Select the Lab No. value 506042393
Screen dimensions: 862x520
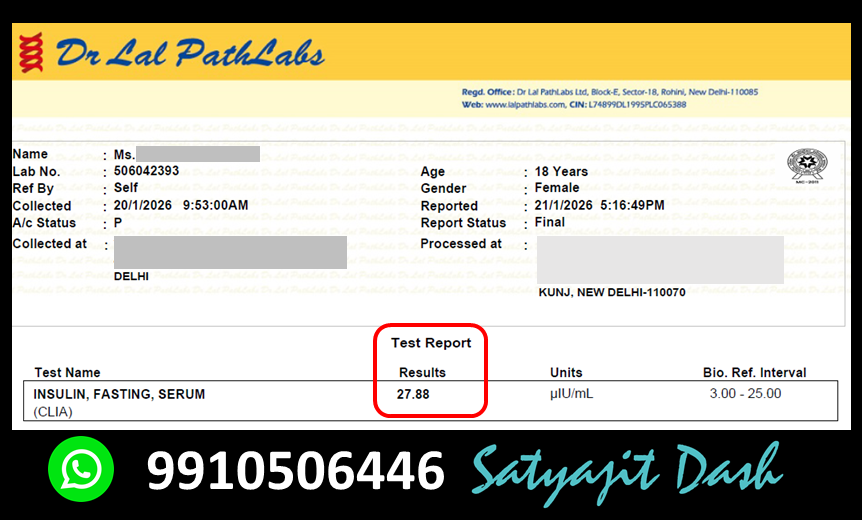[146, 171]
